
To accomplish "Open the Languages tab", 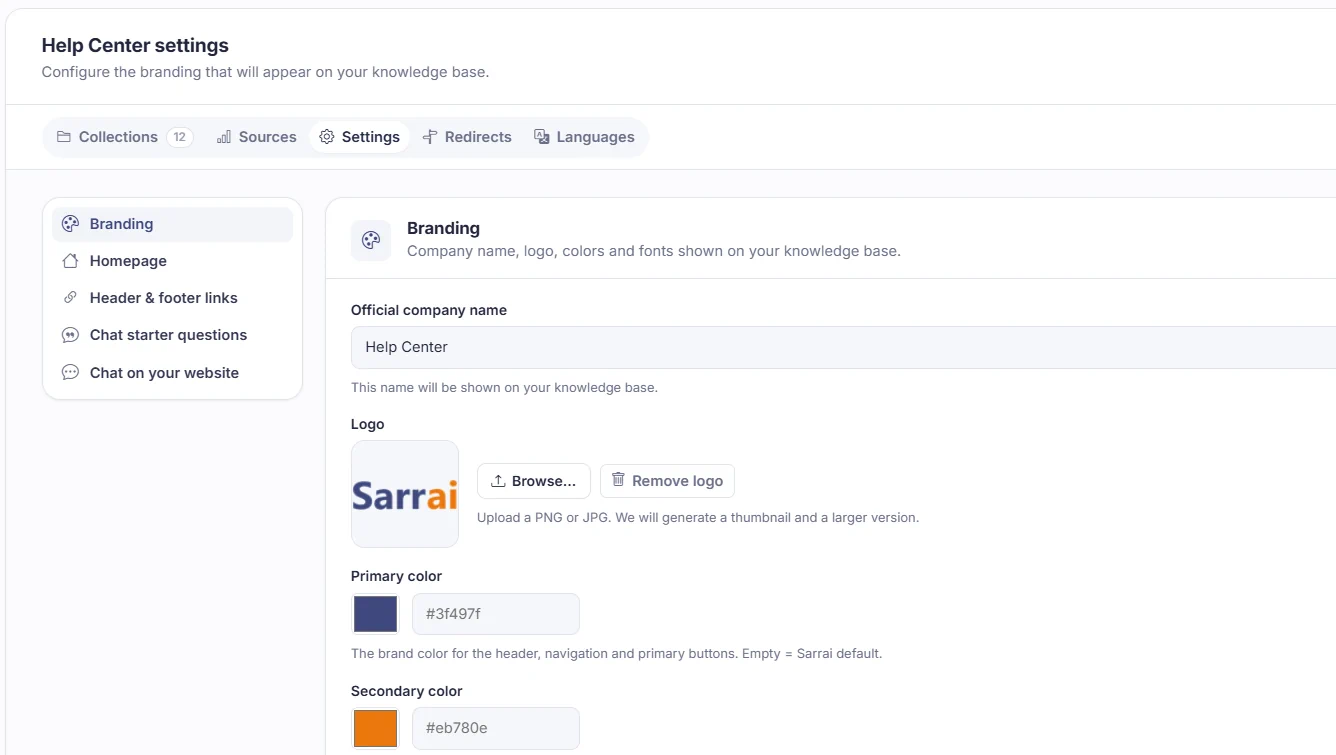I will click(585, 137).
